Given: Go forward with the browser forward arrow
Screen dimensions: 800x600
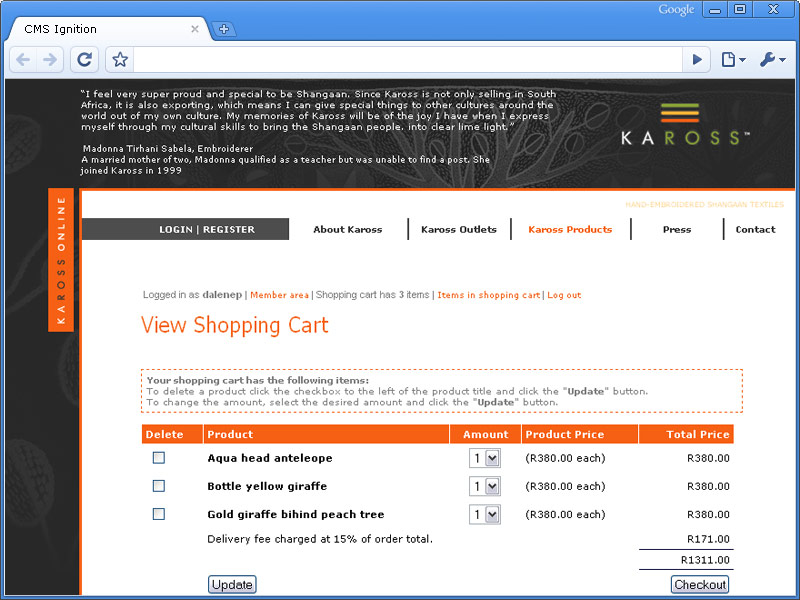Looking at the screenshot, I should (50, 60).
